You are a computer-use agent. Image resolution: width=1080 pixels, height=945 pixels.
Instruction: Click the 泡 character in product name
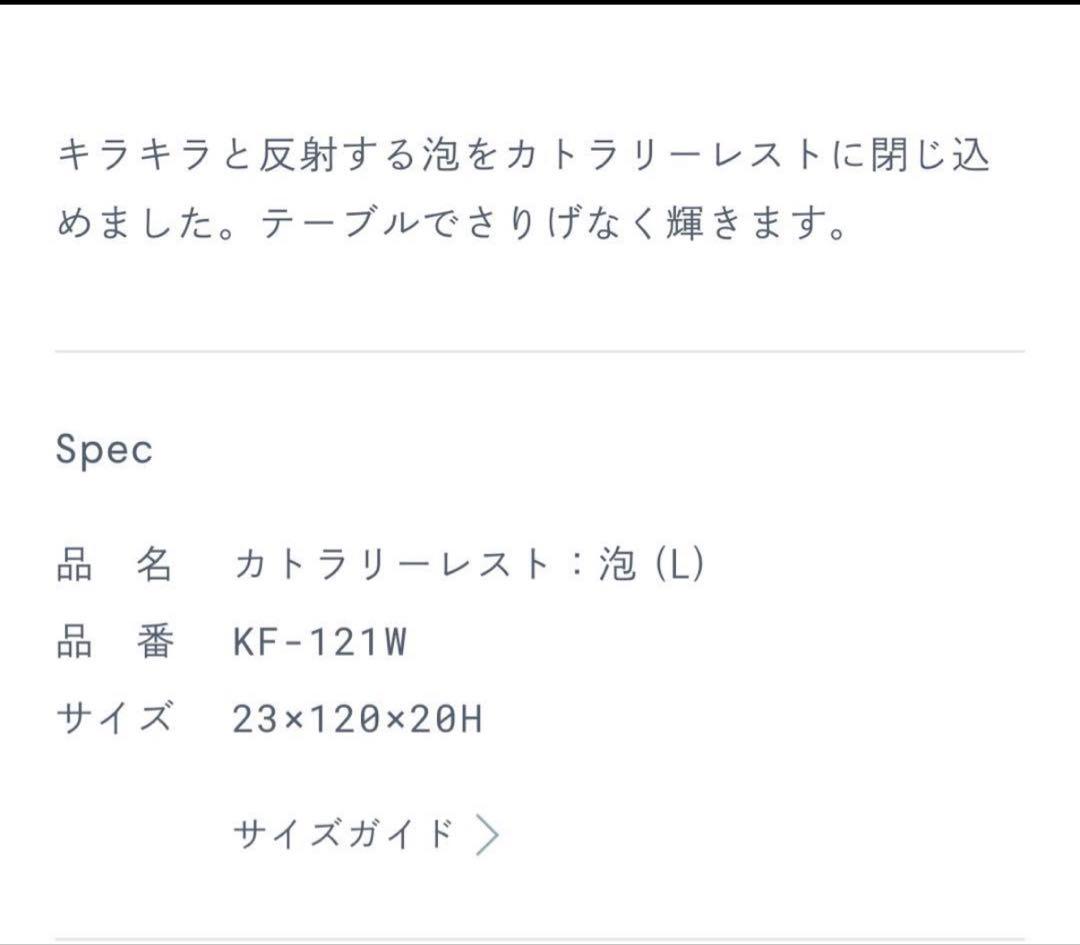pyautogui.click(x=618, y=566)
